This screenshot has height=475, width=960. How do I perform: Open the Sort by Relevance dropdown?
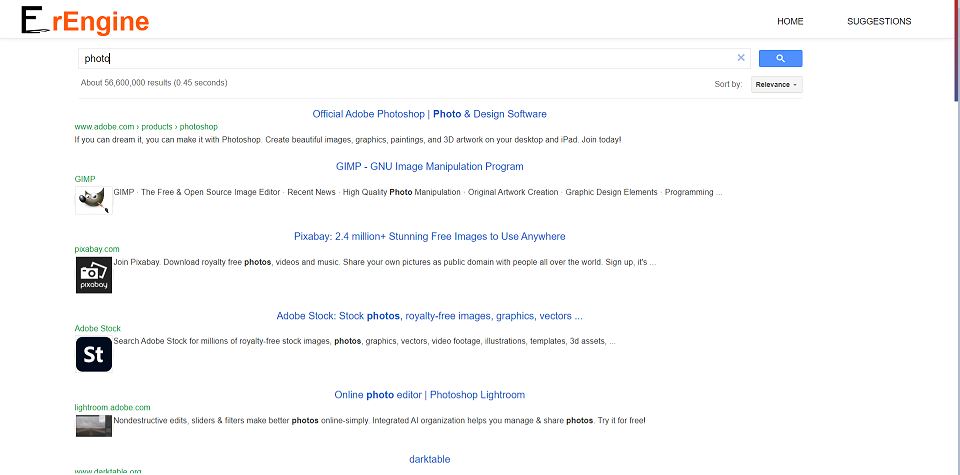776,84
